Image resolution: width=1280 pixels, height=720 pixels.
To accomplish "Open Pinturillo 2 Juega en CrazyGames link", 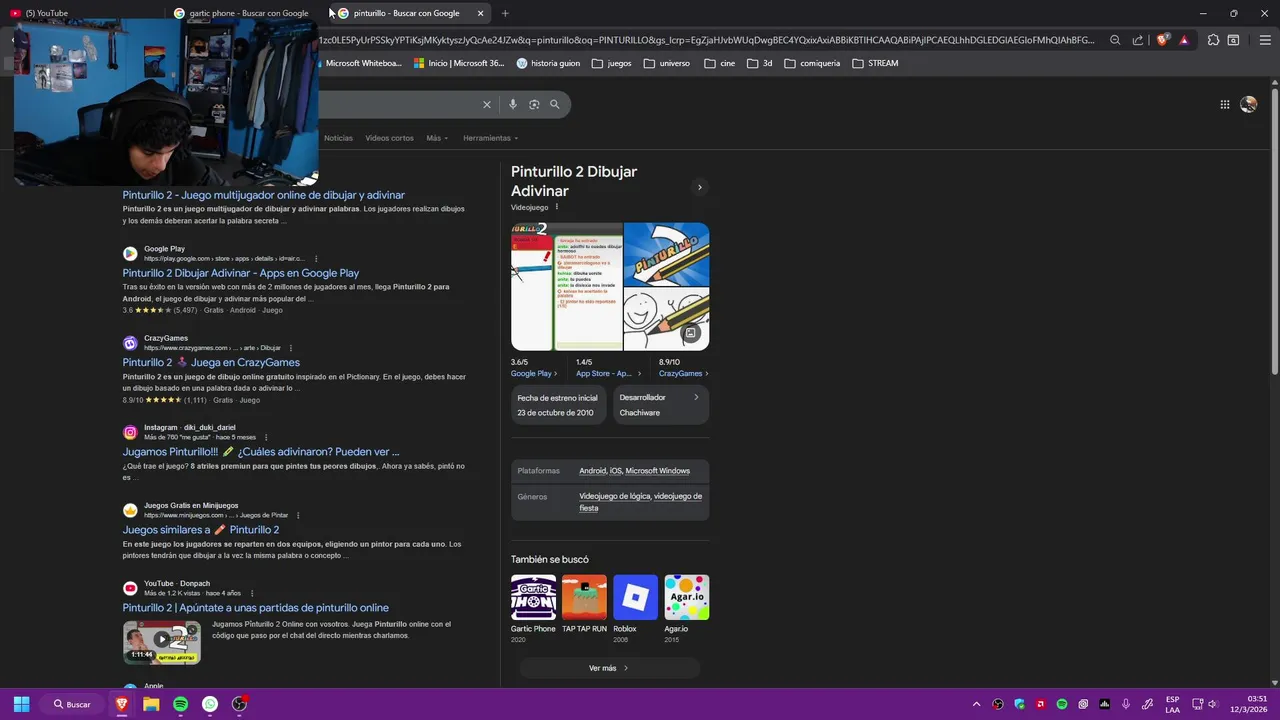I will 211,362.
